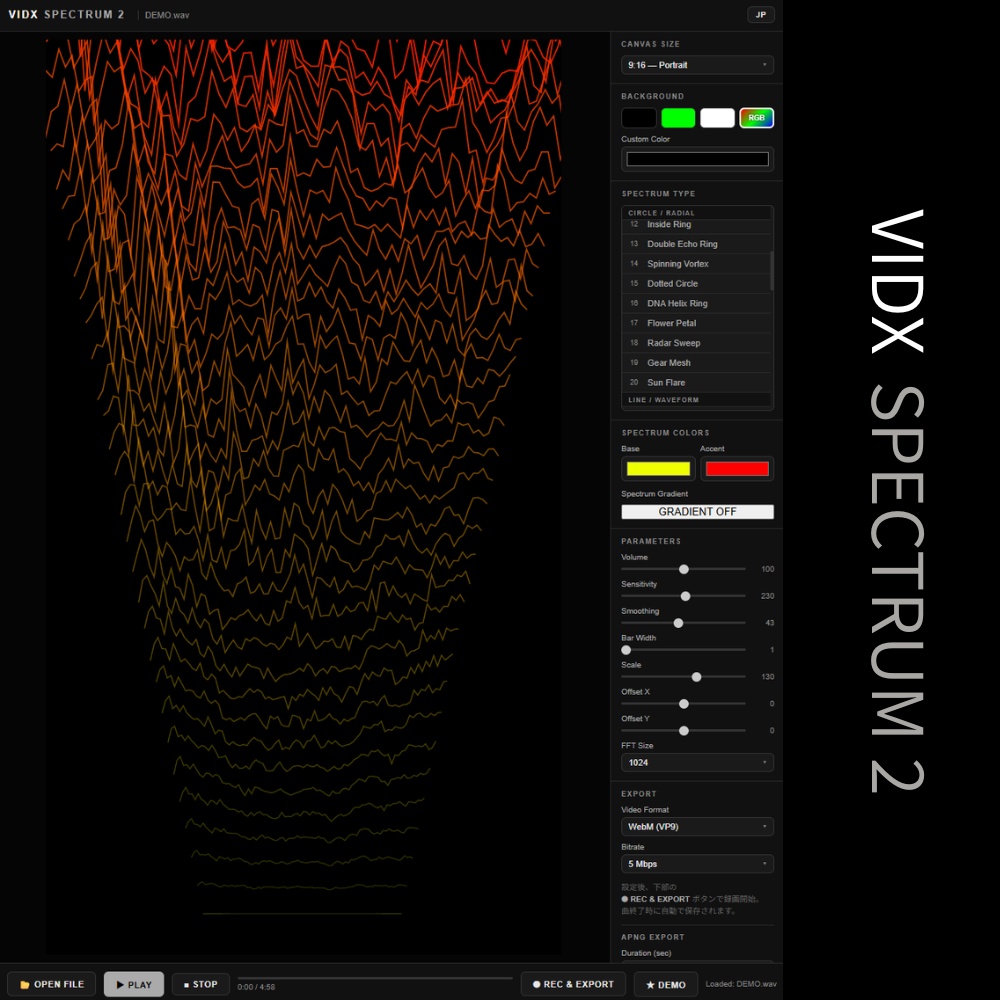Select Inside Ring spectrum type

point(696,224)
